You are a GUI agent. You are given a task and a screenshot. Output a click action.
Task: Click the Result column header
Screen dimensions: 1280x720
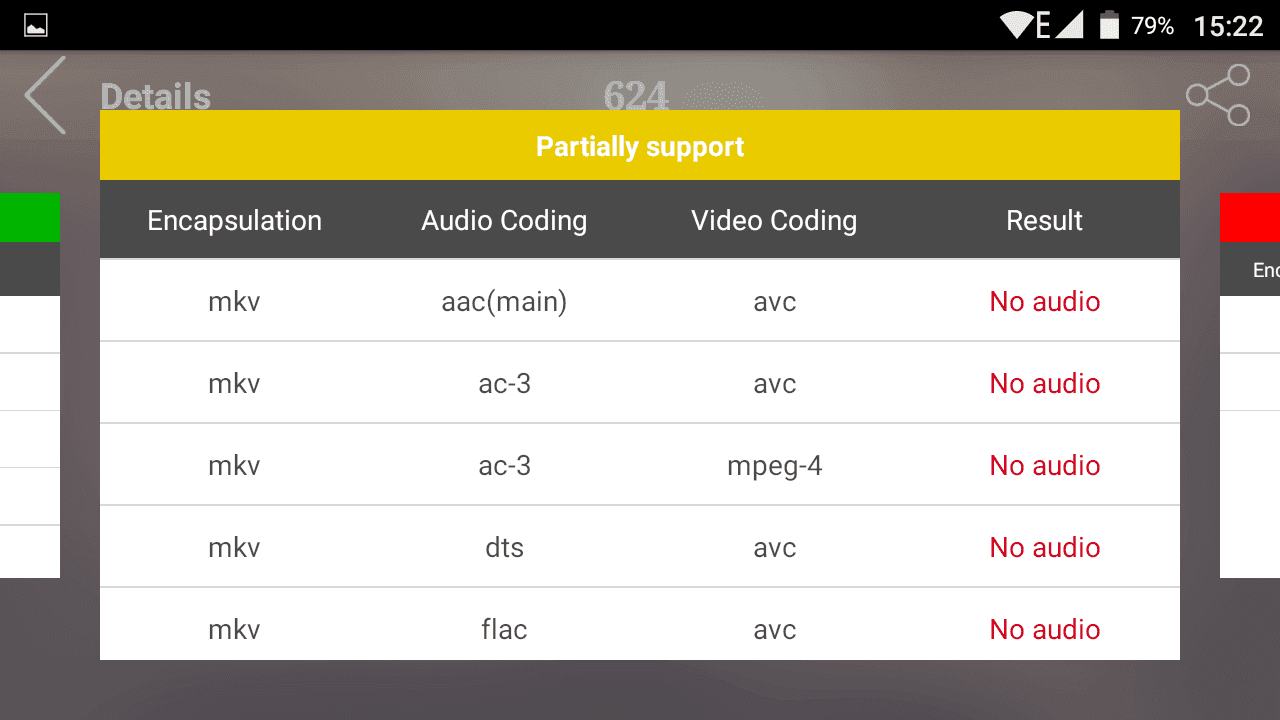(1045, 221)
